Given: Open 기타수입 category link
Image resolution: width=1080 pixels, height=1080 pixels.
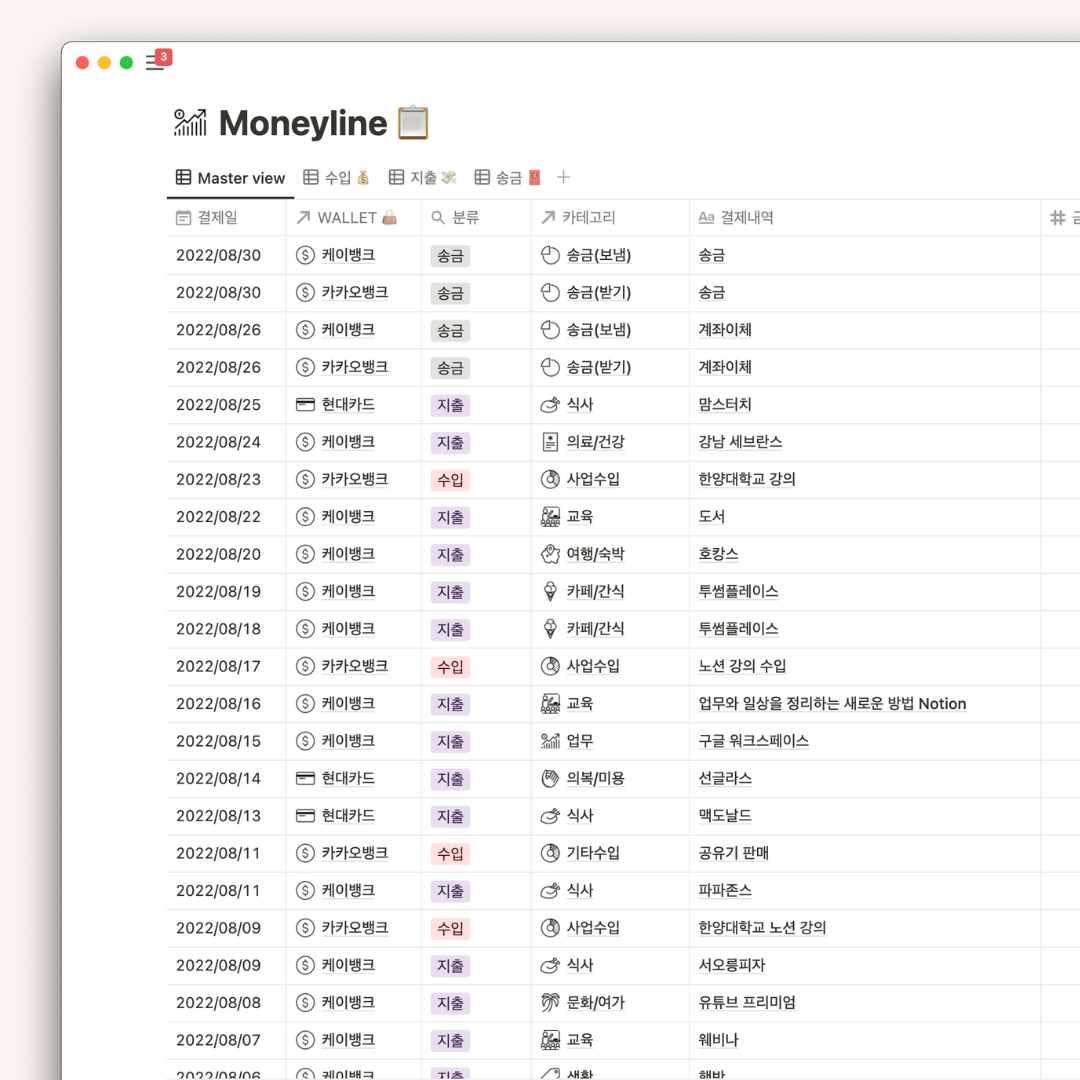Looking at the screenshot, I should (x=592, y=853).
